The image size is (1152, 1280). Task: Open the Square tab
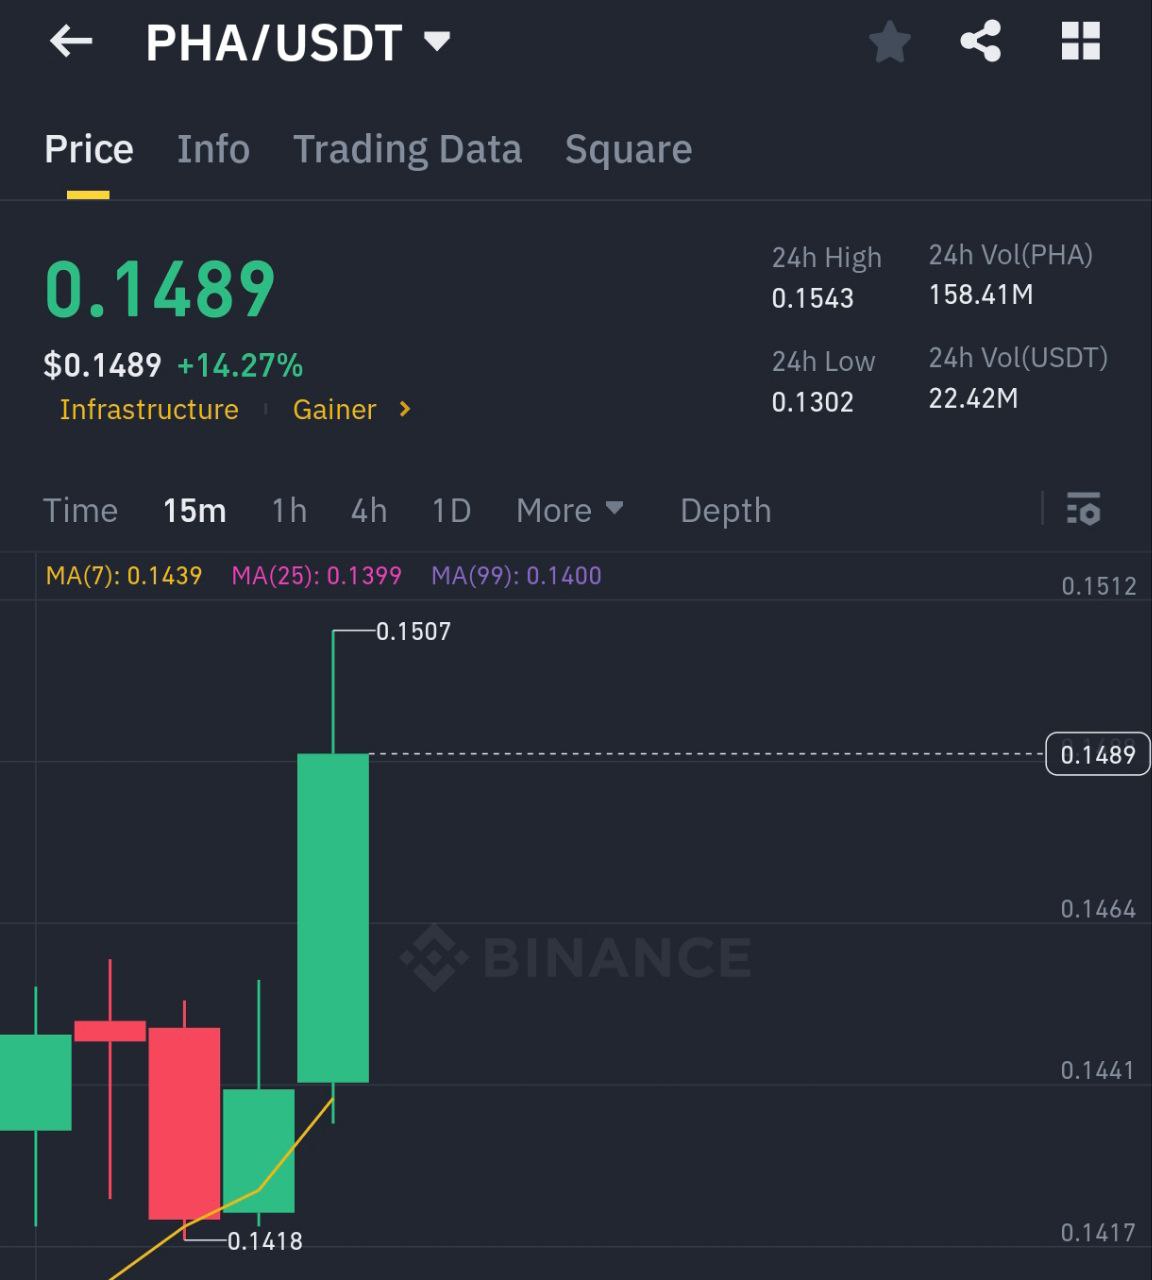[x=628, y=149]
